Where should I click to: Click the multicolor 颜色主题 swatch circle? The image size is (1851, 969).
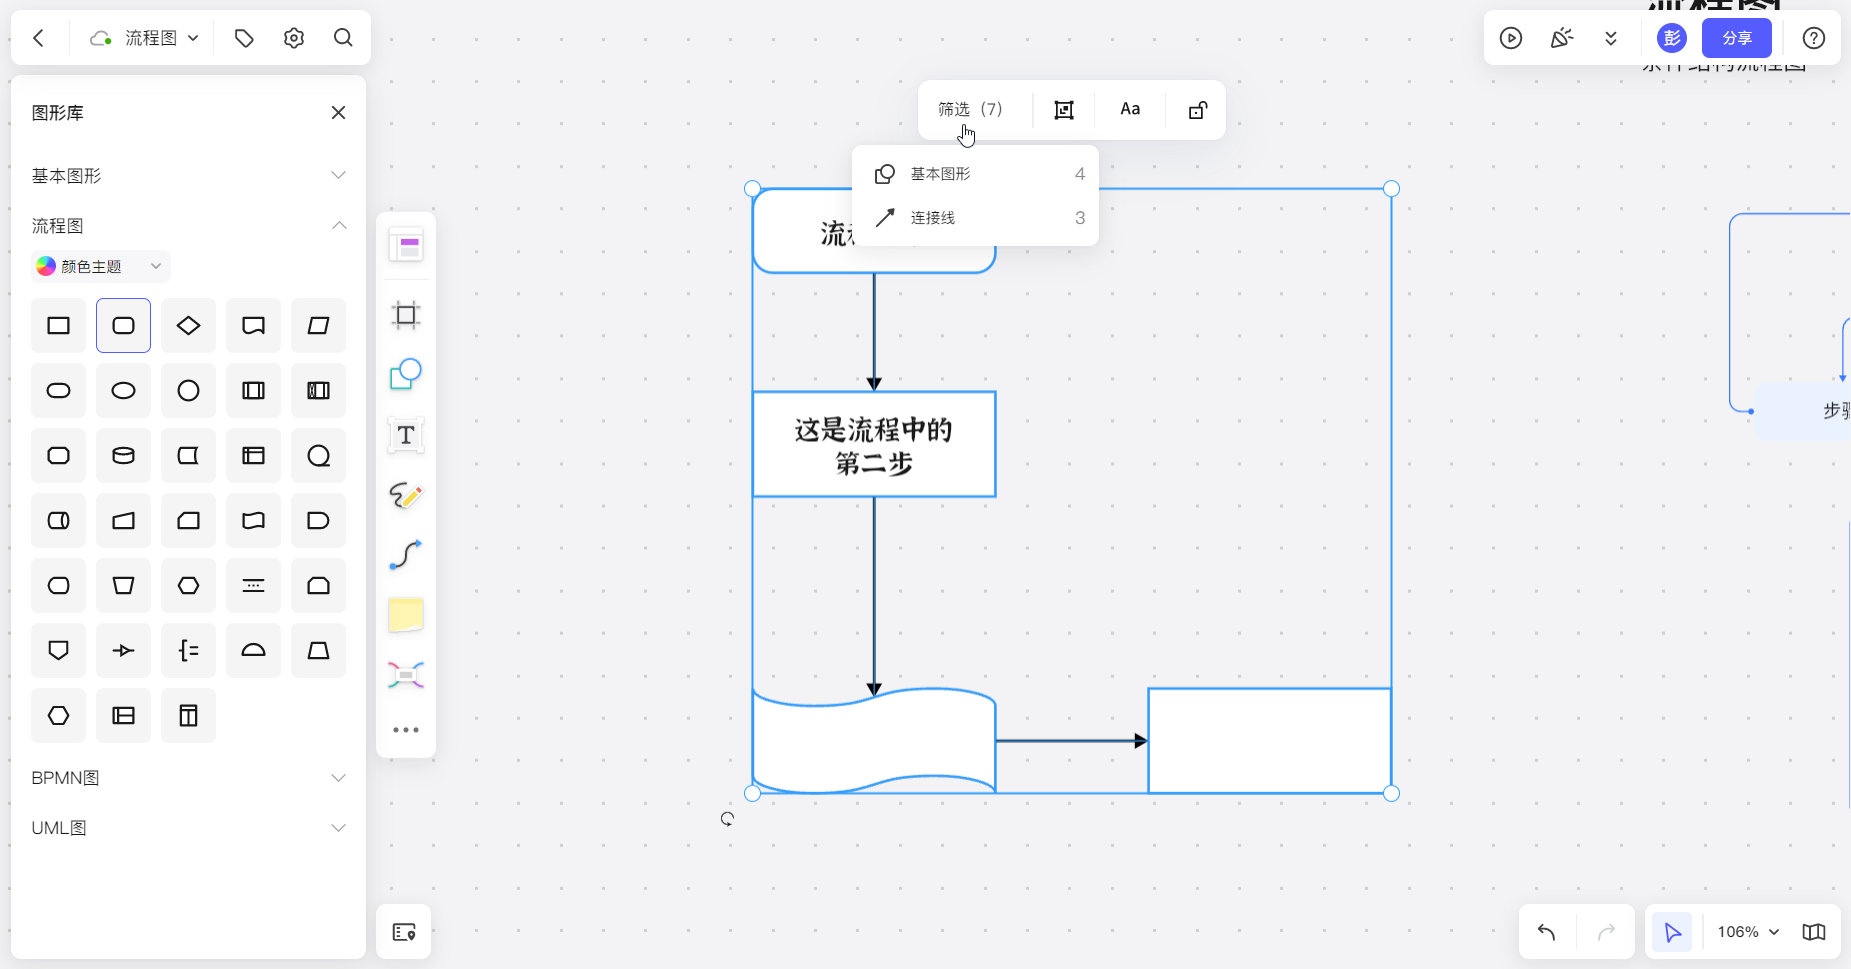pyautogui.click(x=46, y=267)
